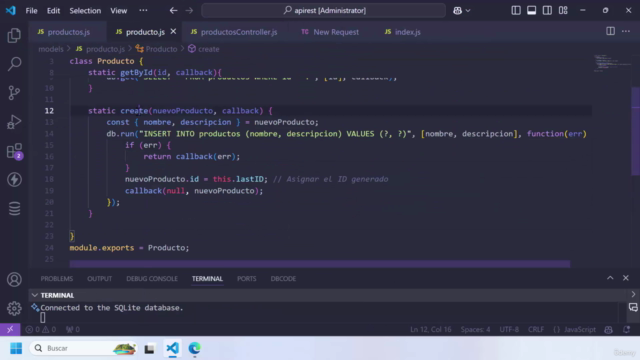Open Copilot status icon in status bar
This screenshot has height=360, width=640.
point(608,329)
